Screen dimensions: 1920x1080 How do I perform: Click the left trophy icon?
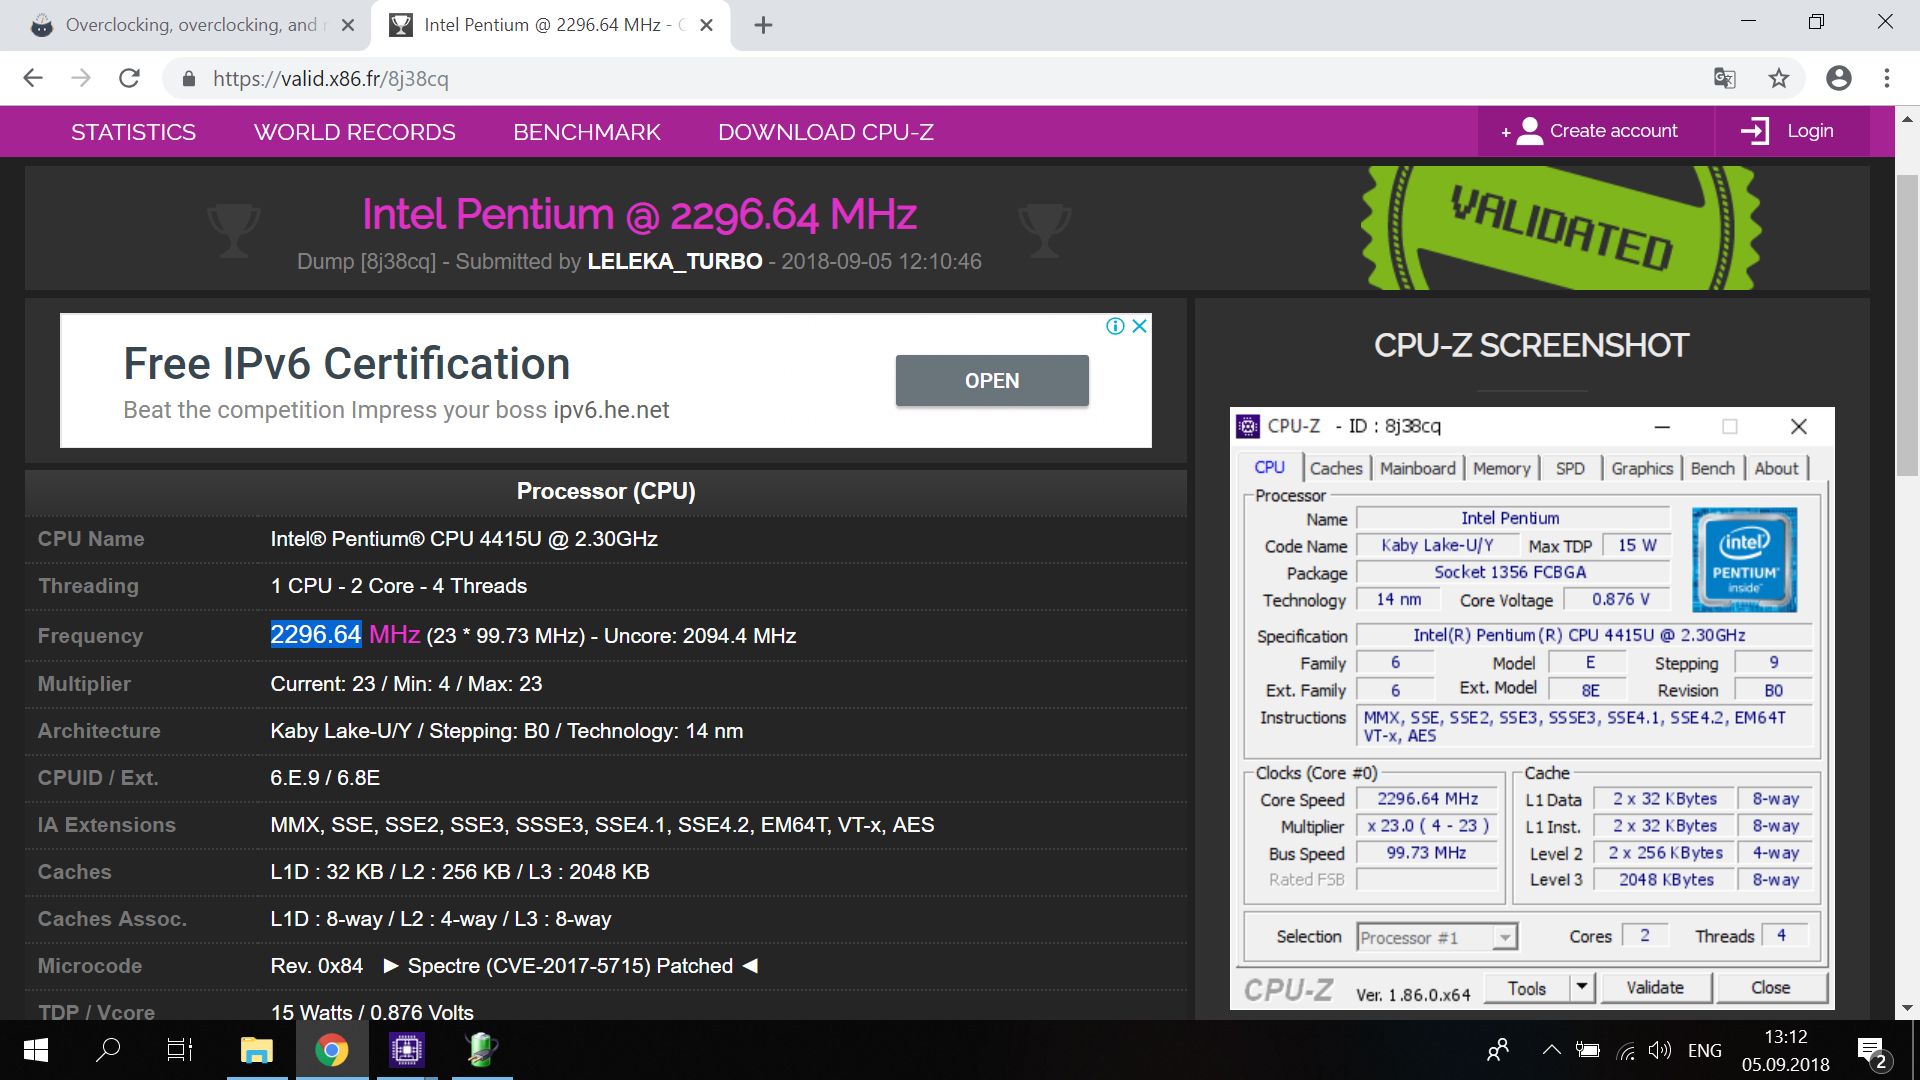coord(233,230)
